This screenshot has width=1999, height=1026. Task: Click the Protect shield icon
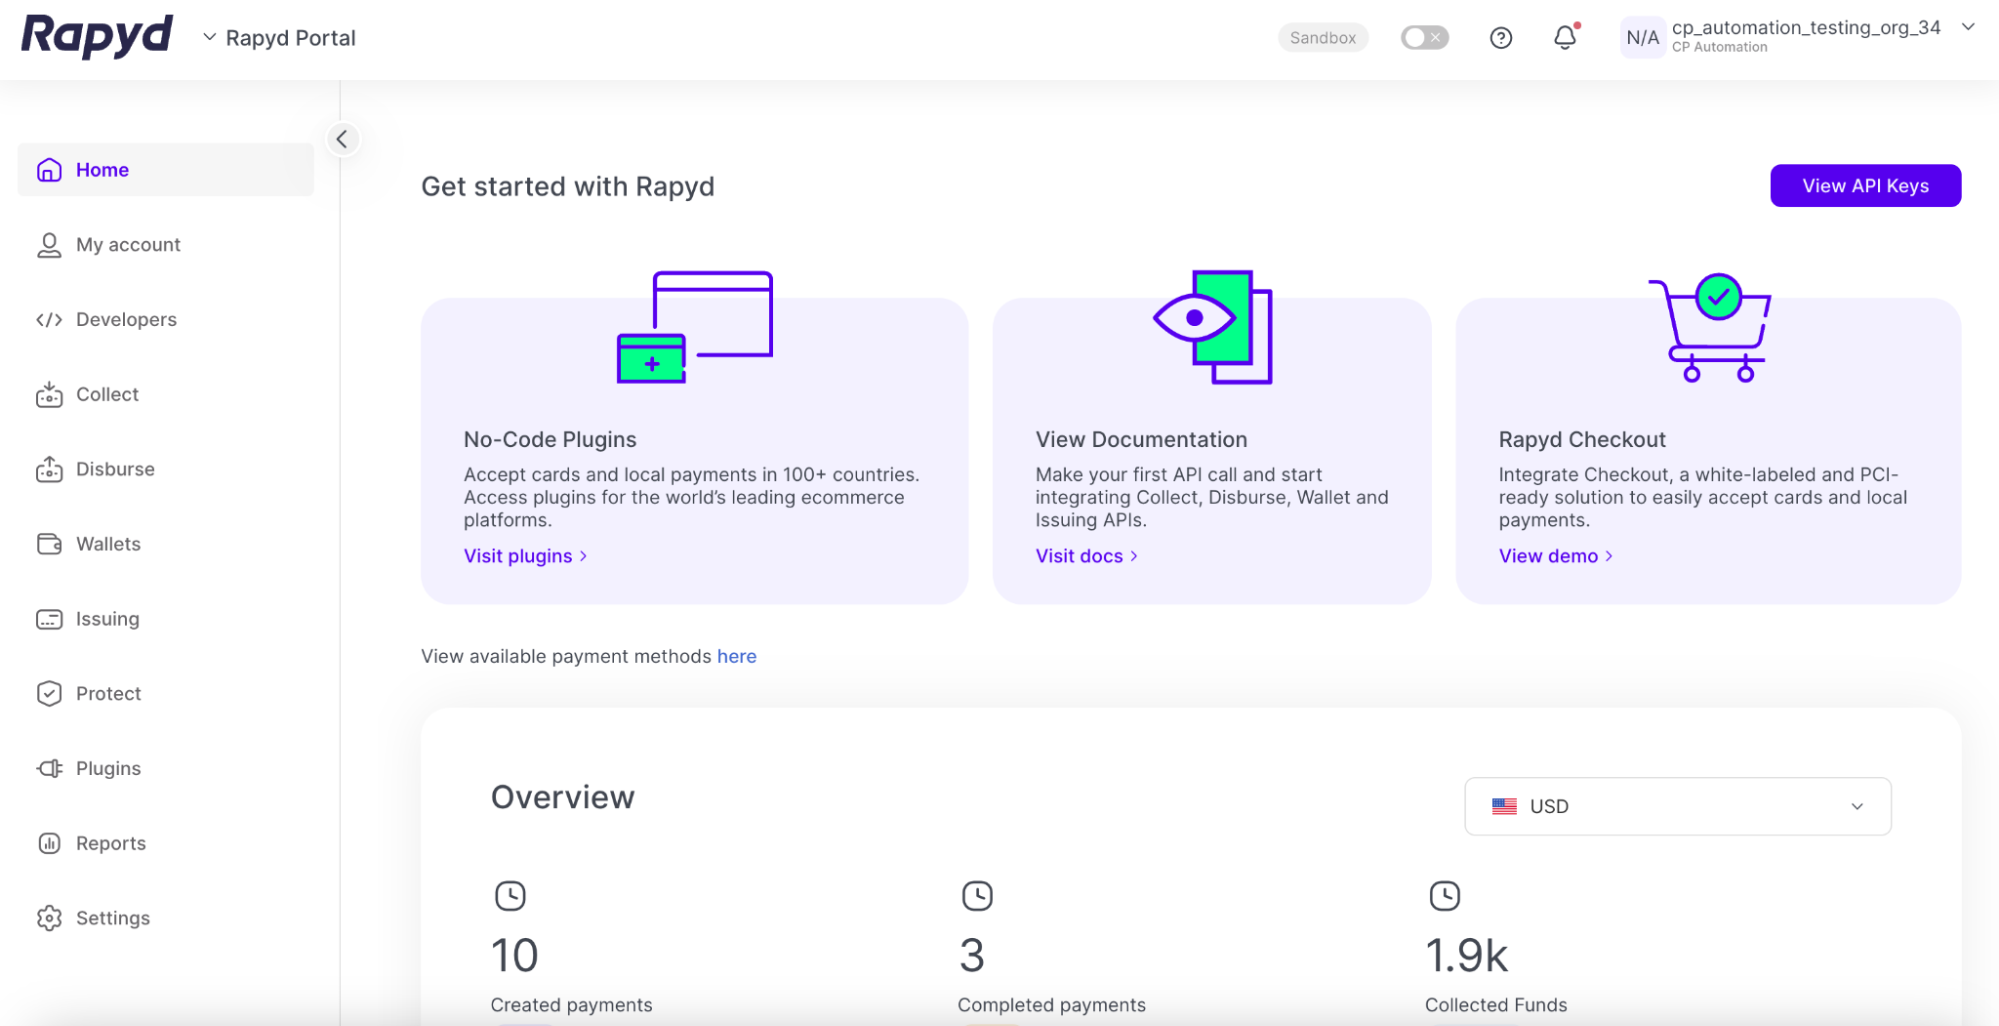49,694
